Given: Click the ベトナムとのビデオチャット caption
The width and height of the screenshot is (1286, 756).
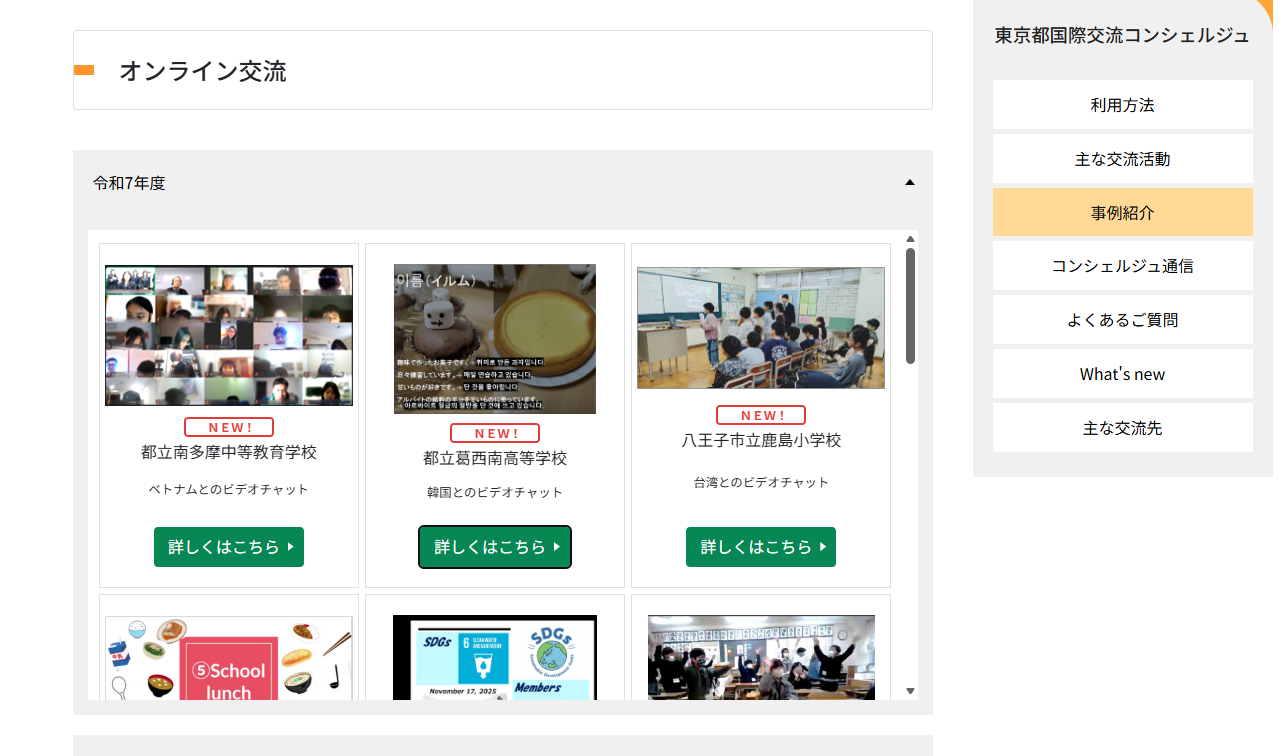Looking at the screenshot, I should click(x=229, y=489).
